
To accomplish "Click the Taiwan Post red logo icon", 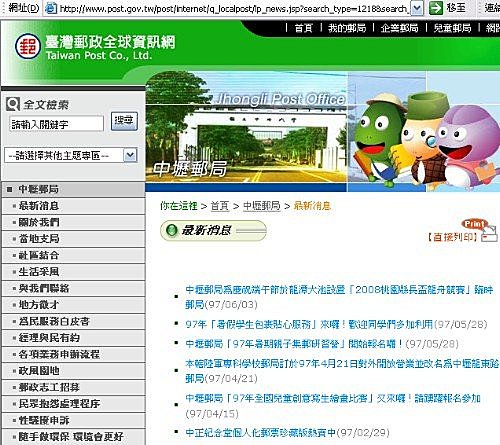I will point(28,46).
